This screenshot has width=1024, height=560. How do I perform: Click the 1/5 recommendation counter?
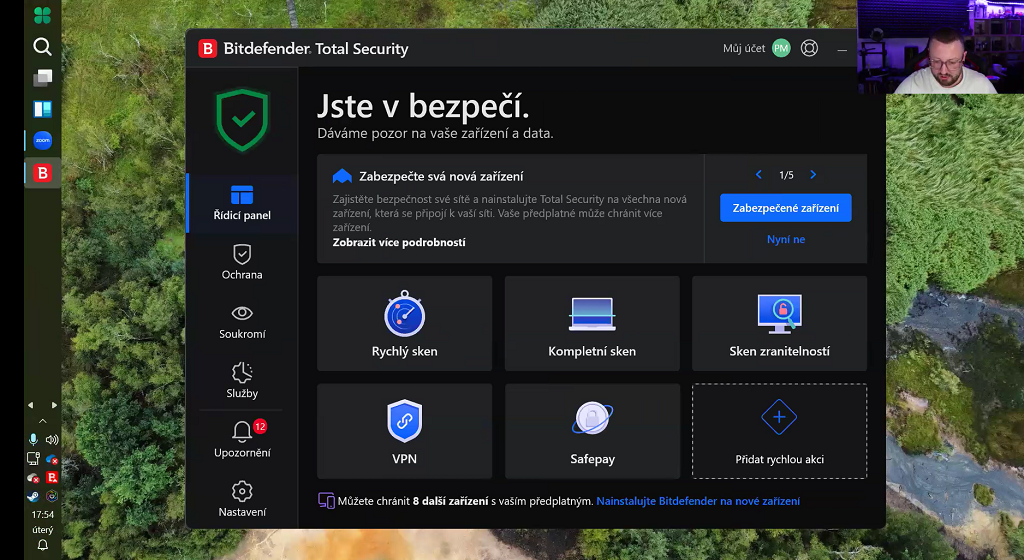(x=786, y=175)
